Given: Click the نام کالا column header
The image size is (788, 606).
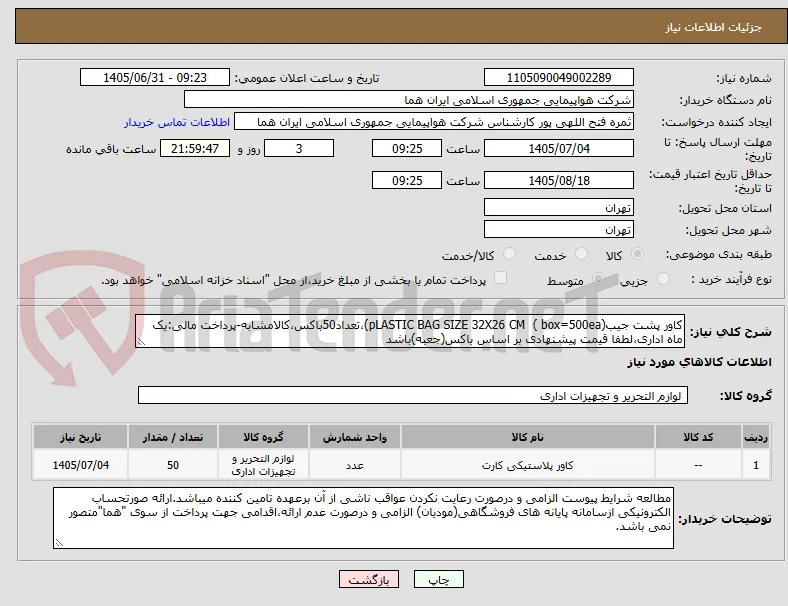Looking at the screenshot, I should pyautogui.click(x=528, y=437).
